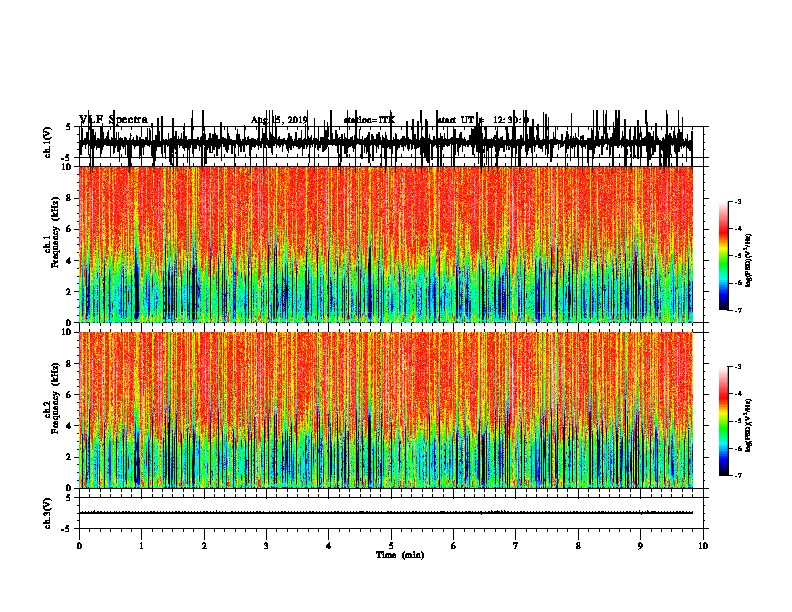Image resolution: width=792 pixels, height=612 pixels.
Task: Click the "VLF Spectra" plot title
Action: [114, 119]
